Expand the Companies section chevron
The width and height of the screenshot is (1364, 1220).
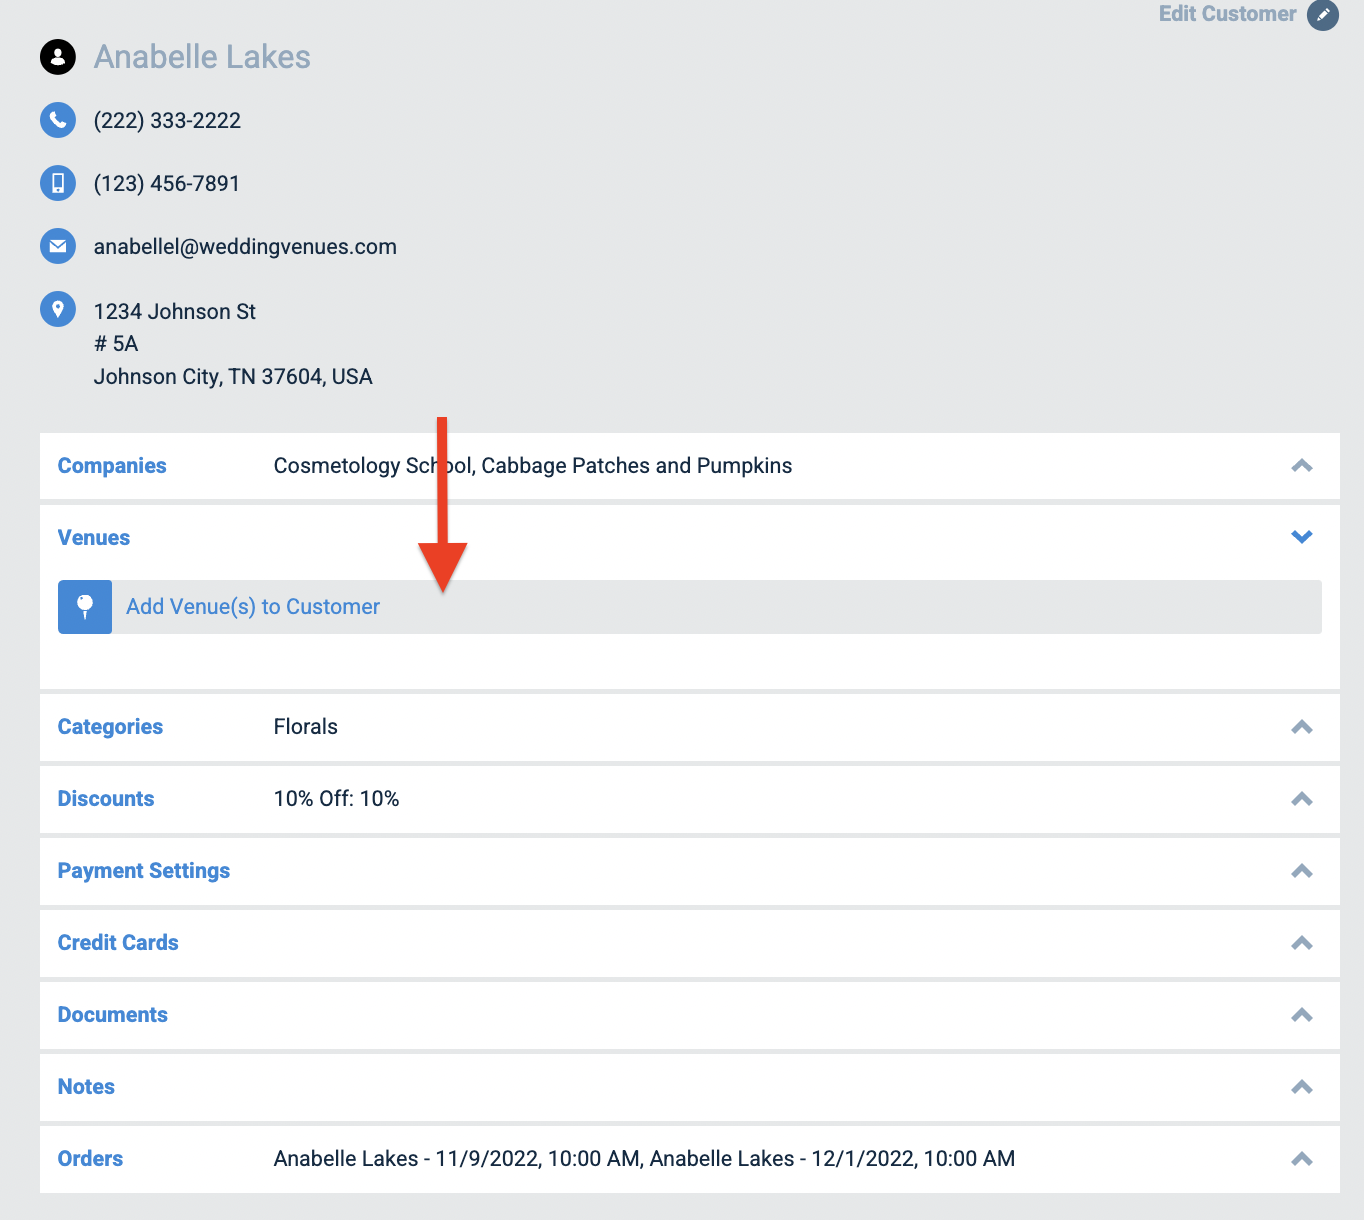(1302, 466)
